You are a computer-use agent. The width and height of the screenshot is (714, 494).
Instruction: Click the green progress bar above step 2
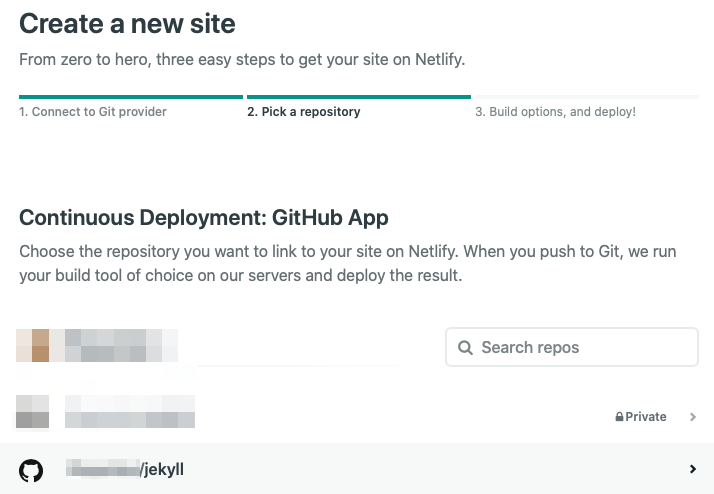(x=358, y=97)
